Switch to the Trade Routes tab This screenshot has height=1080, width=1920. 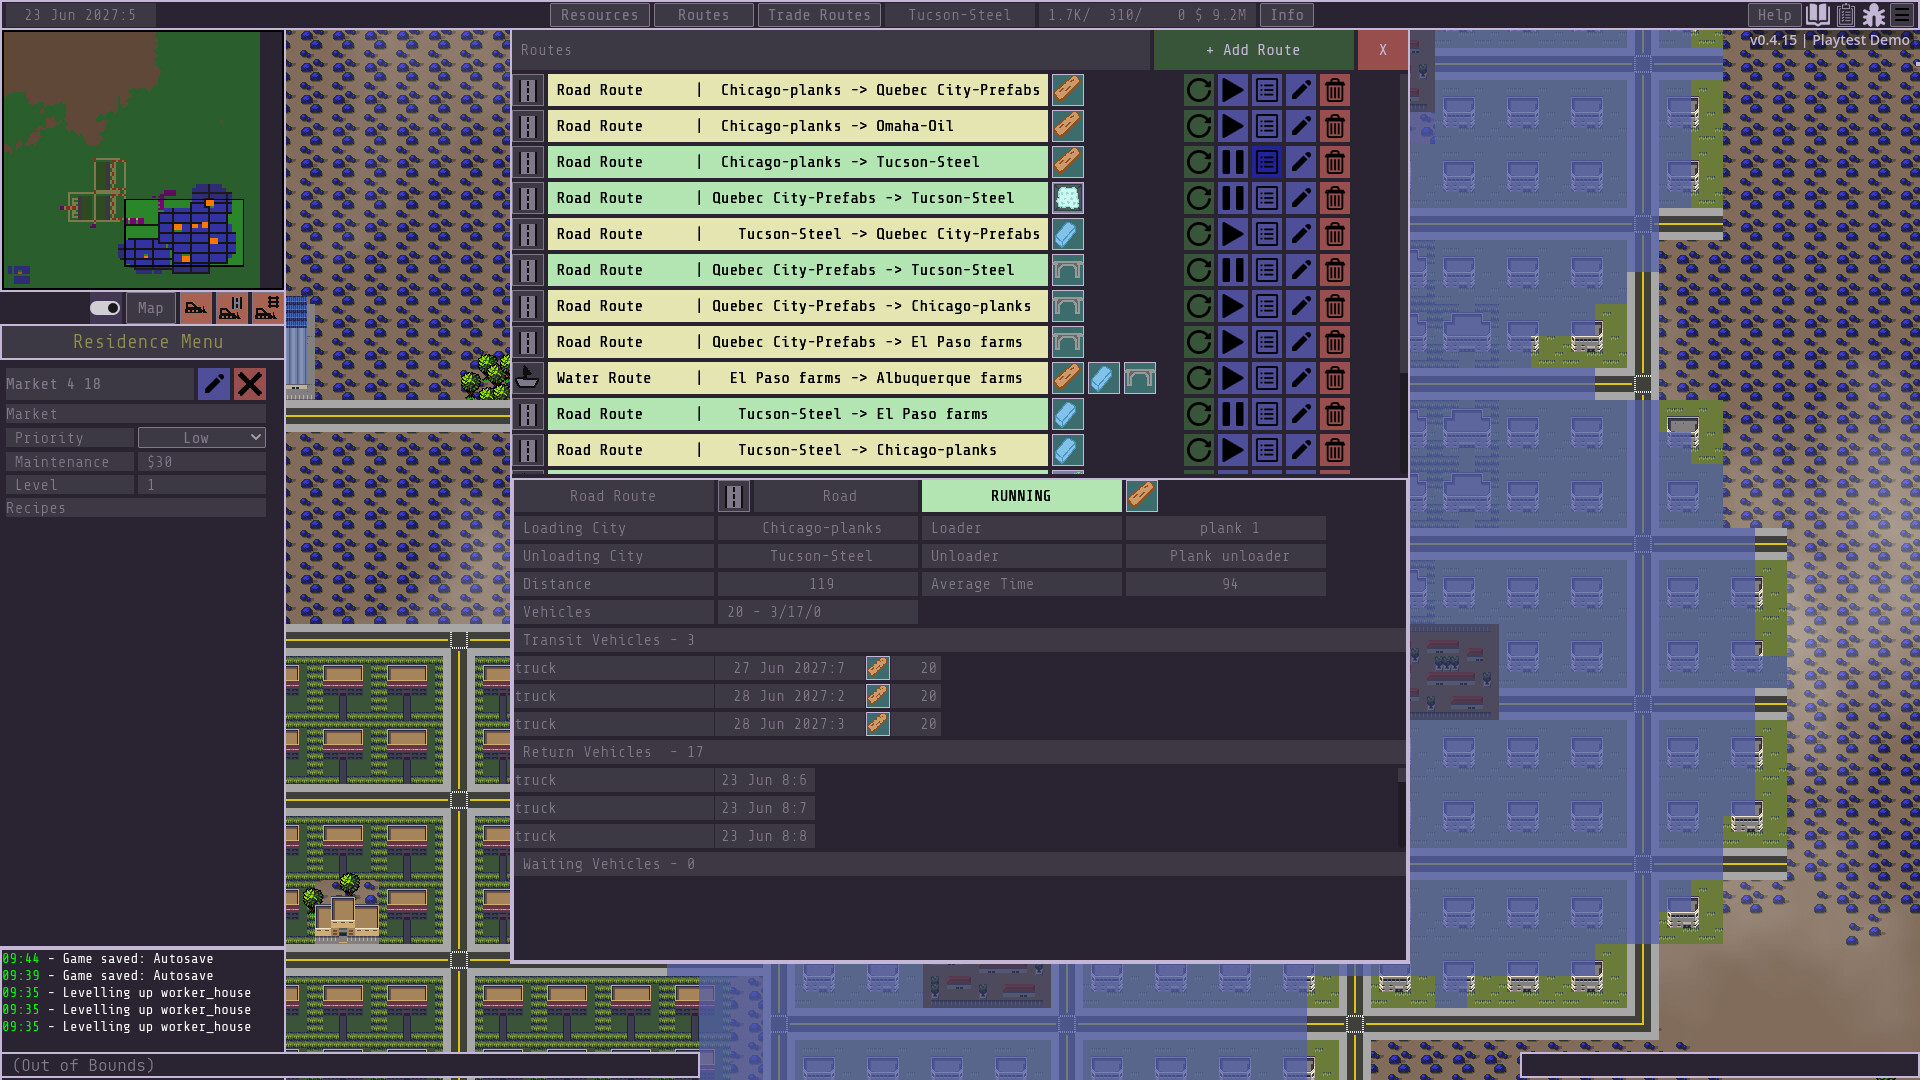[819, 15]
